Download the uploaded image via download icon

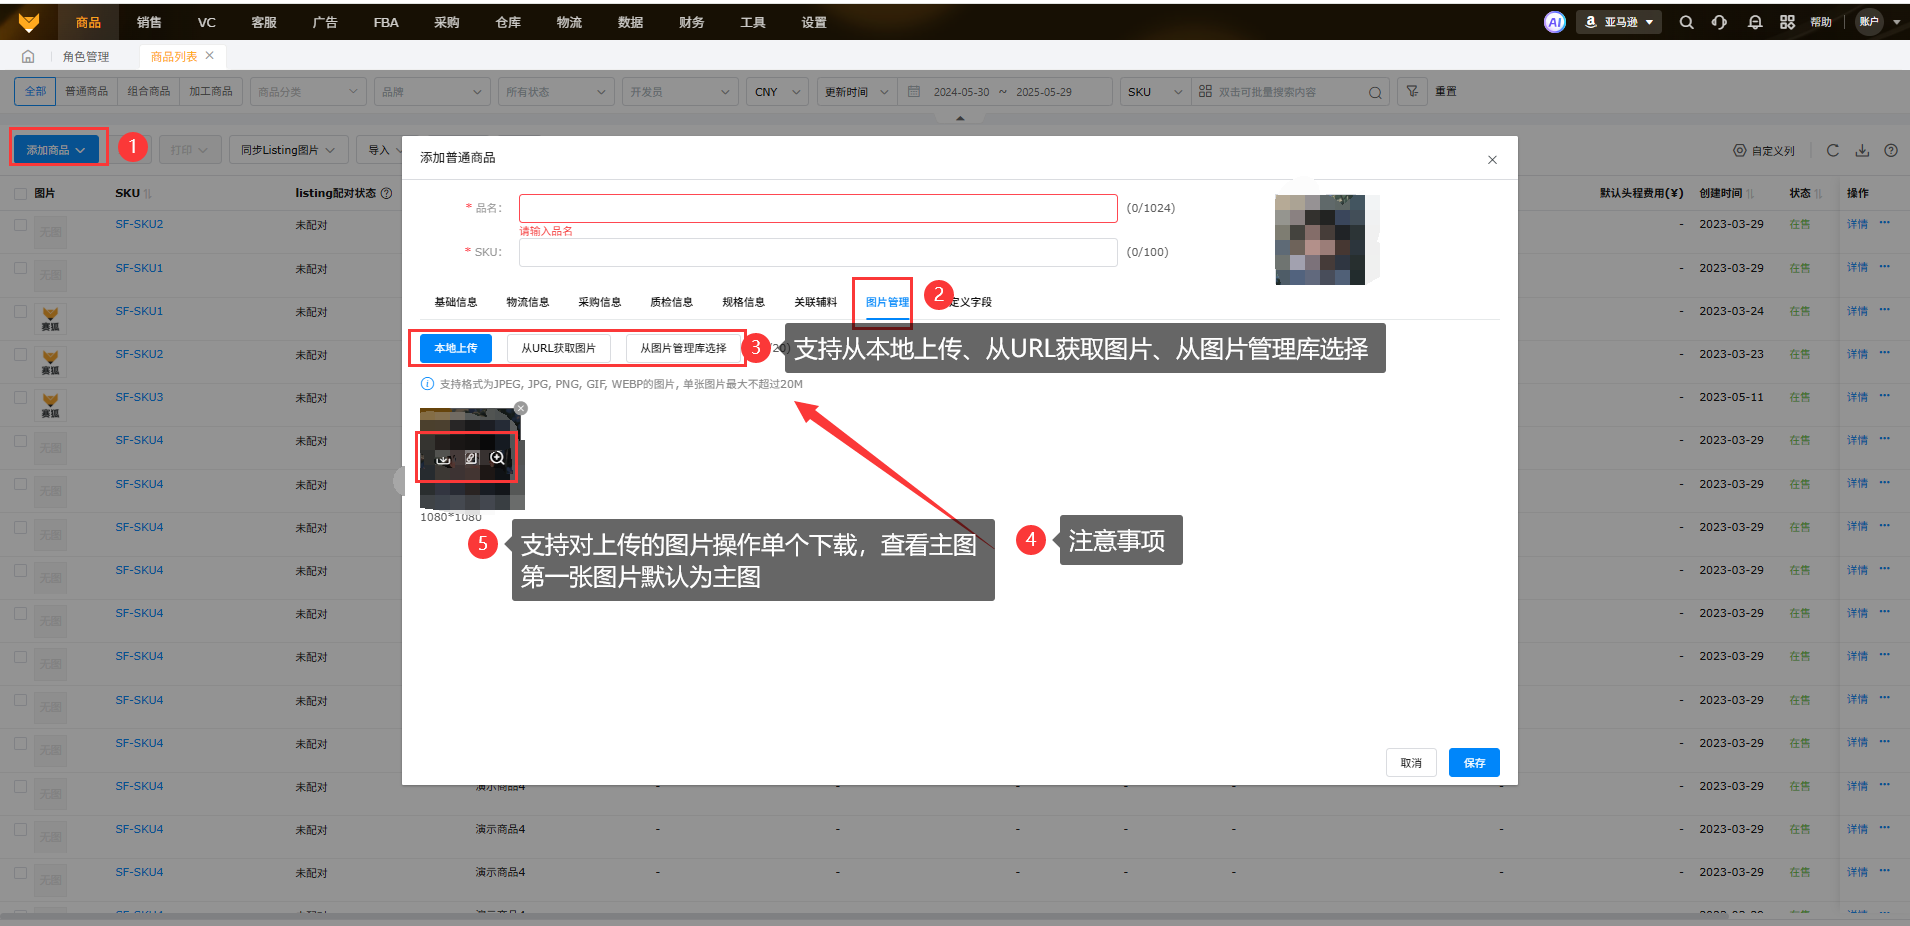click(443, 458)
